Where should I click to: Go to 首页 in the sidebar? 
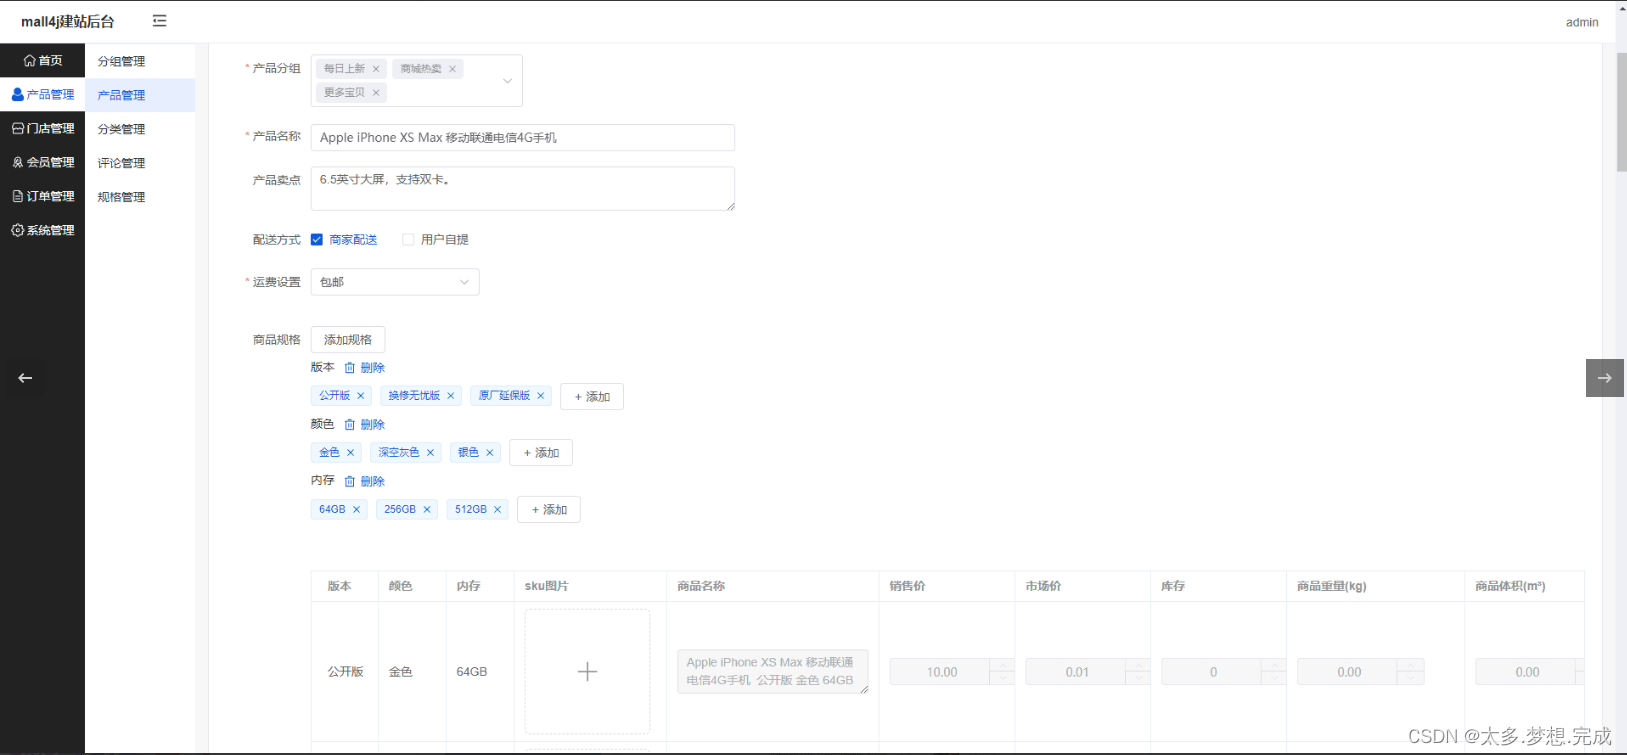pyautogui.click(x=42, y=61)
